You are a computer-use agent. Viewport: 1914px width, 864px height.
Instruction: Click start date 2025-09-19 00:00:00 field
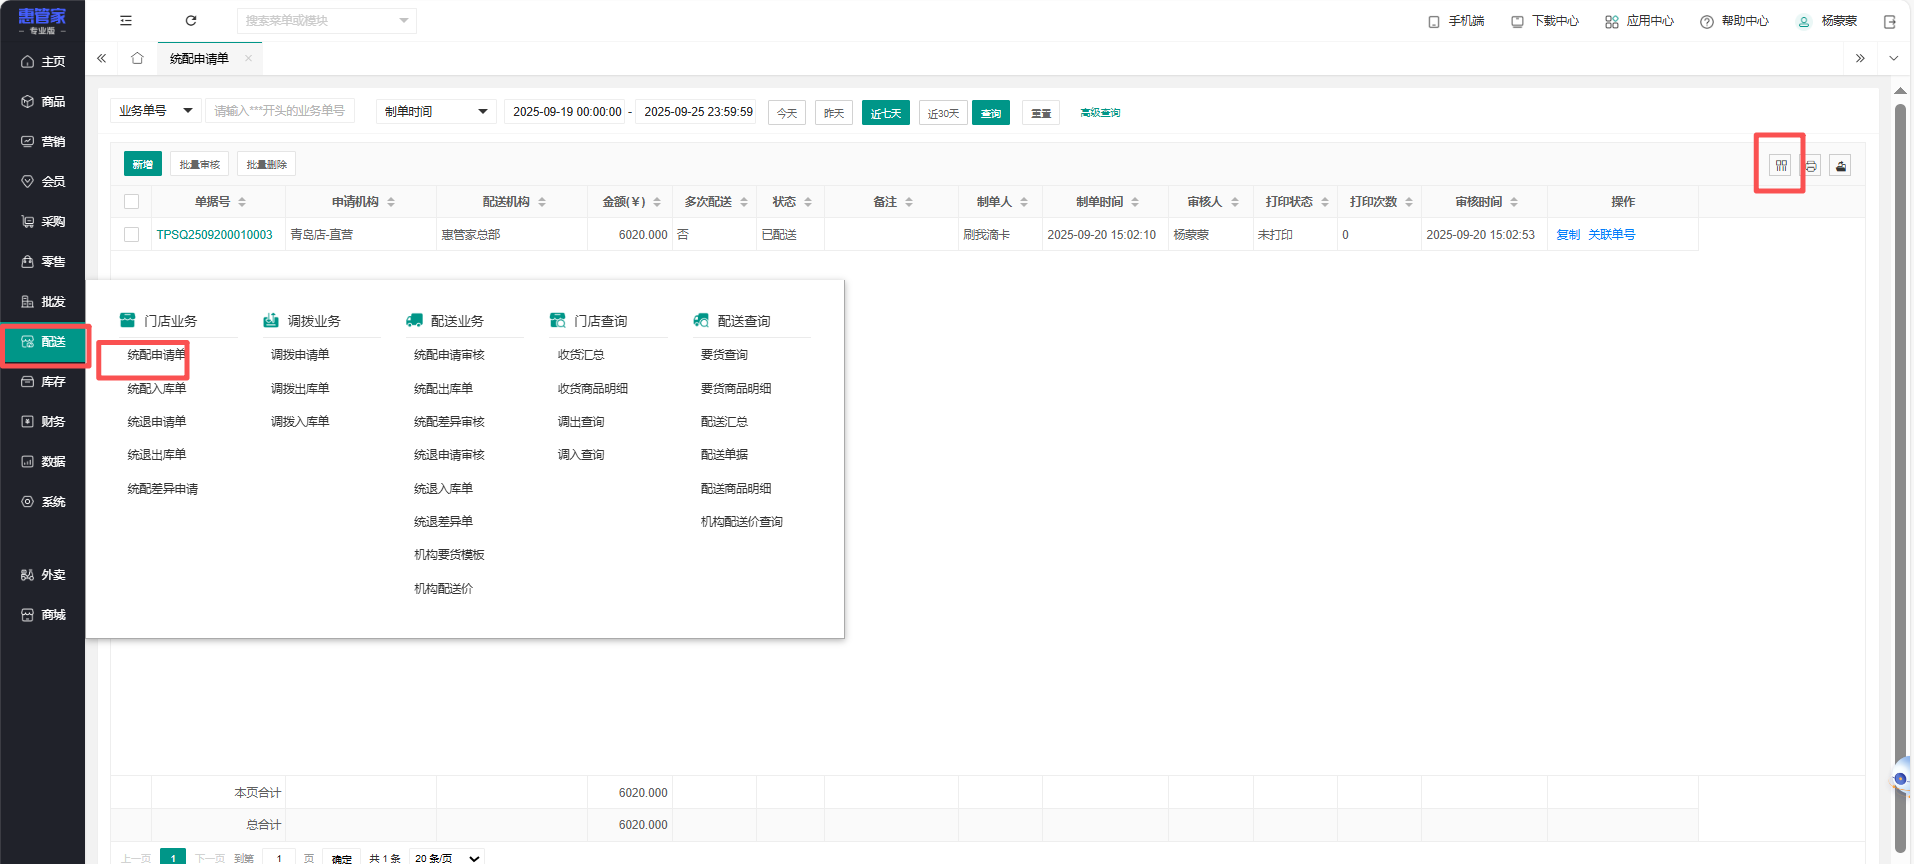[x=567, y=112]
